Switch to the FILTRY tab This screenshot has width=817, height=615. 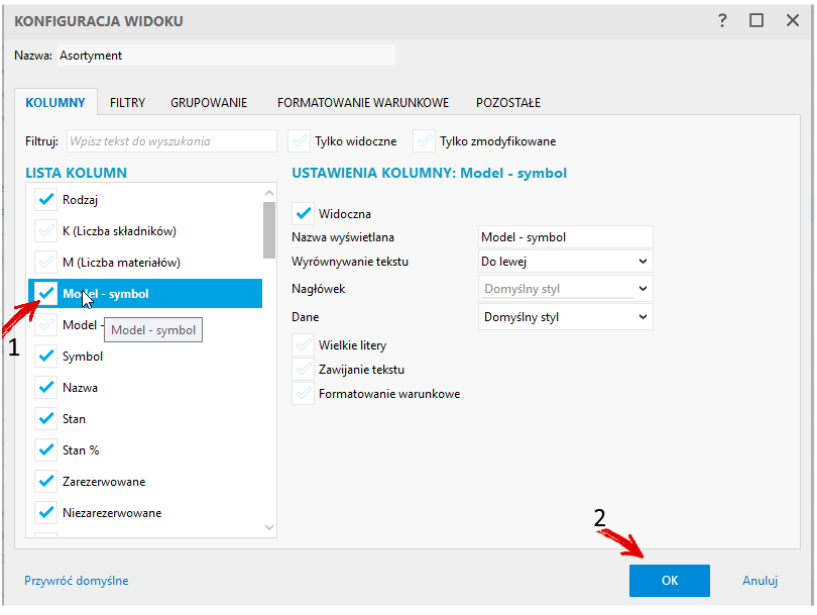[127, 103]
